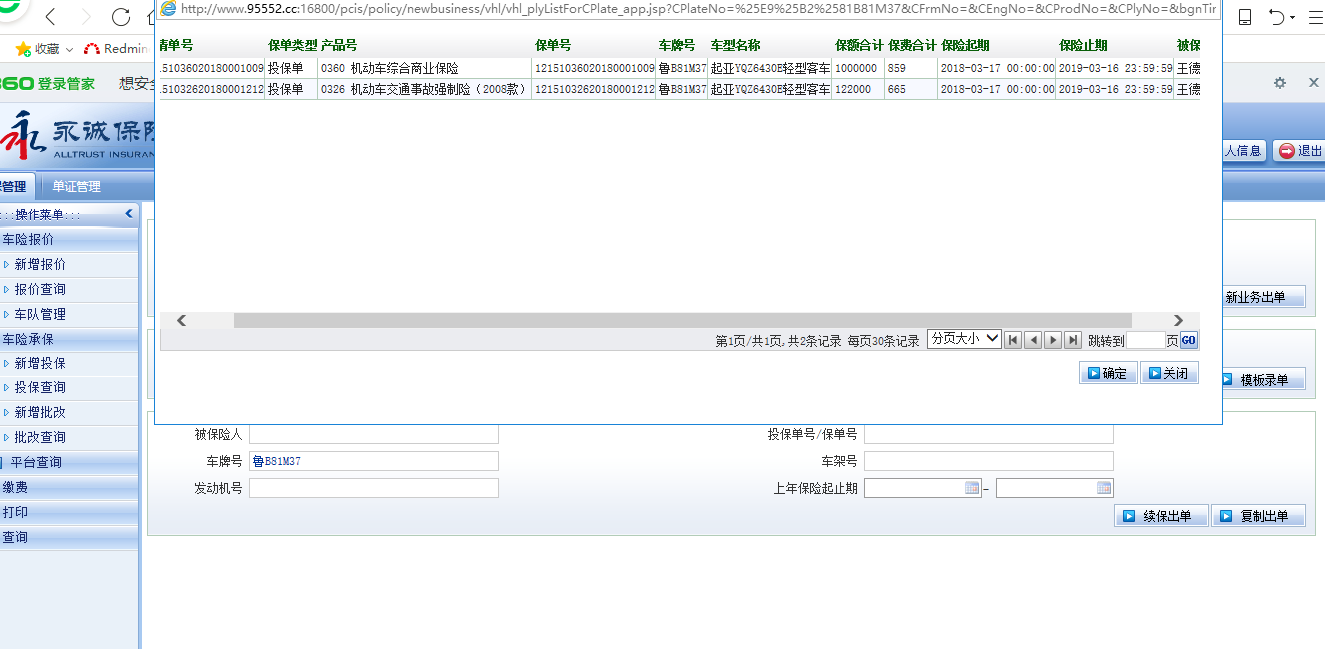
Task: Open the 分页大小 page size dropdown
Action: pyautogui.click(x=964, y=339)
